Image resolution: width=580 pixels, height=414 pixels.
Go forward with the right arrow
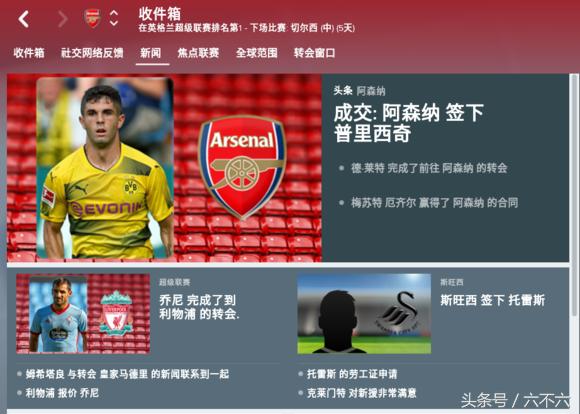[63, 19]
